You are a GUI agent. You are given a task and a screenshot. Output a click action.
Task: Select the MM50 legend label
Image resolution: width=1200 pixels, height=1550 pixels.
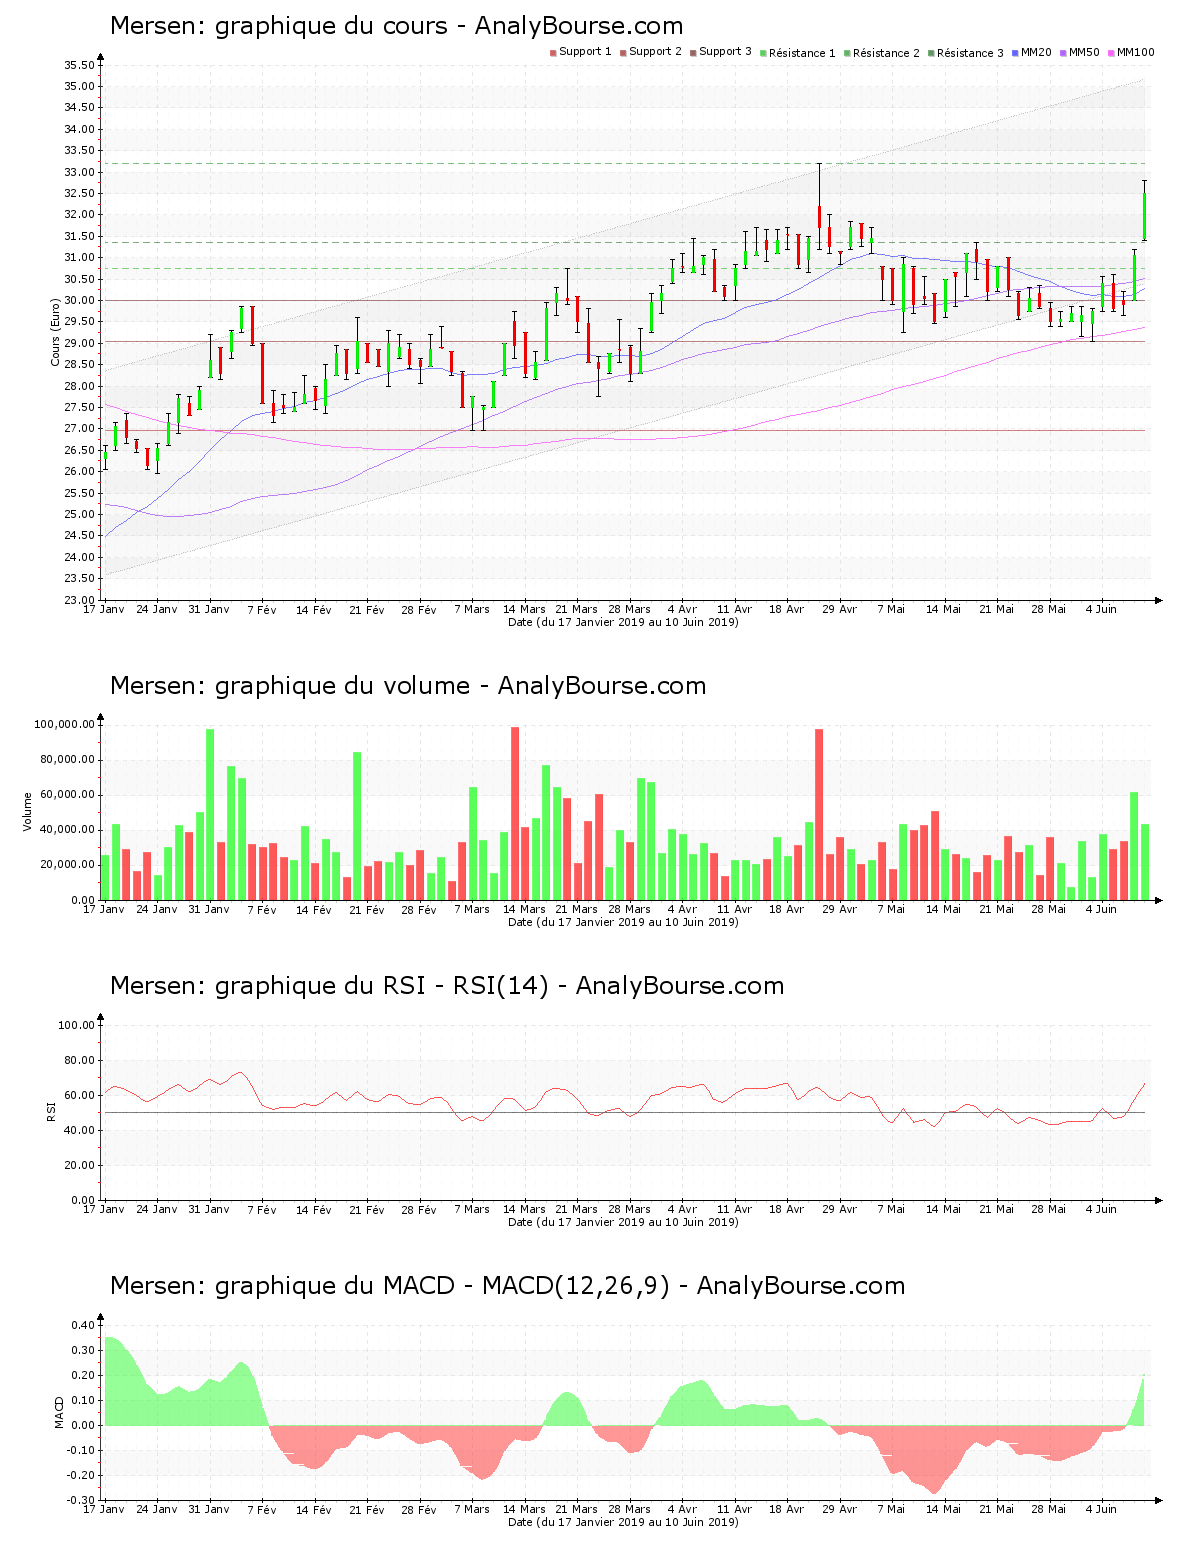tap(1084, 52)
